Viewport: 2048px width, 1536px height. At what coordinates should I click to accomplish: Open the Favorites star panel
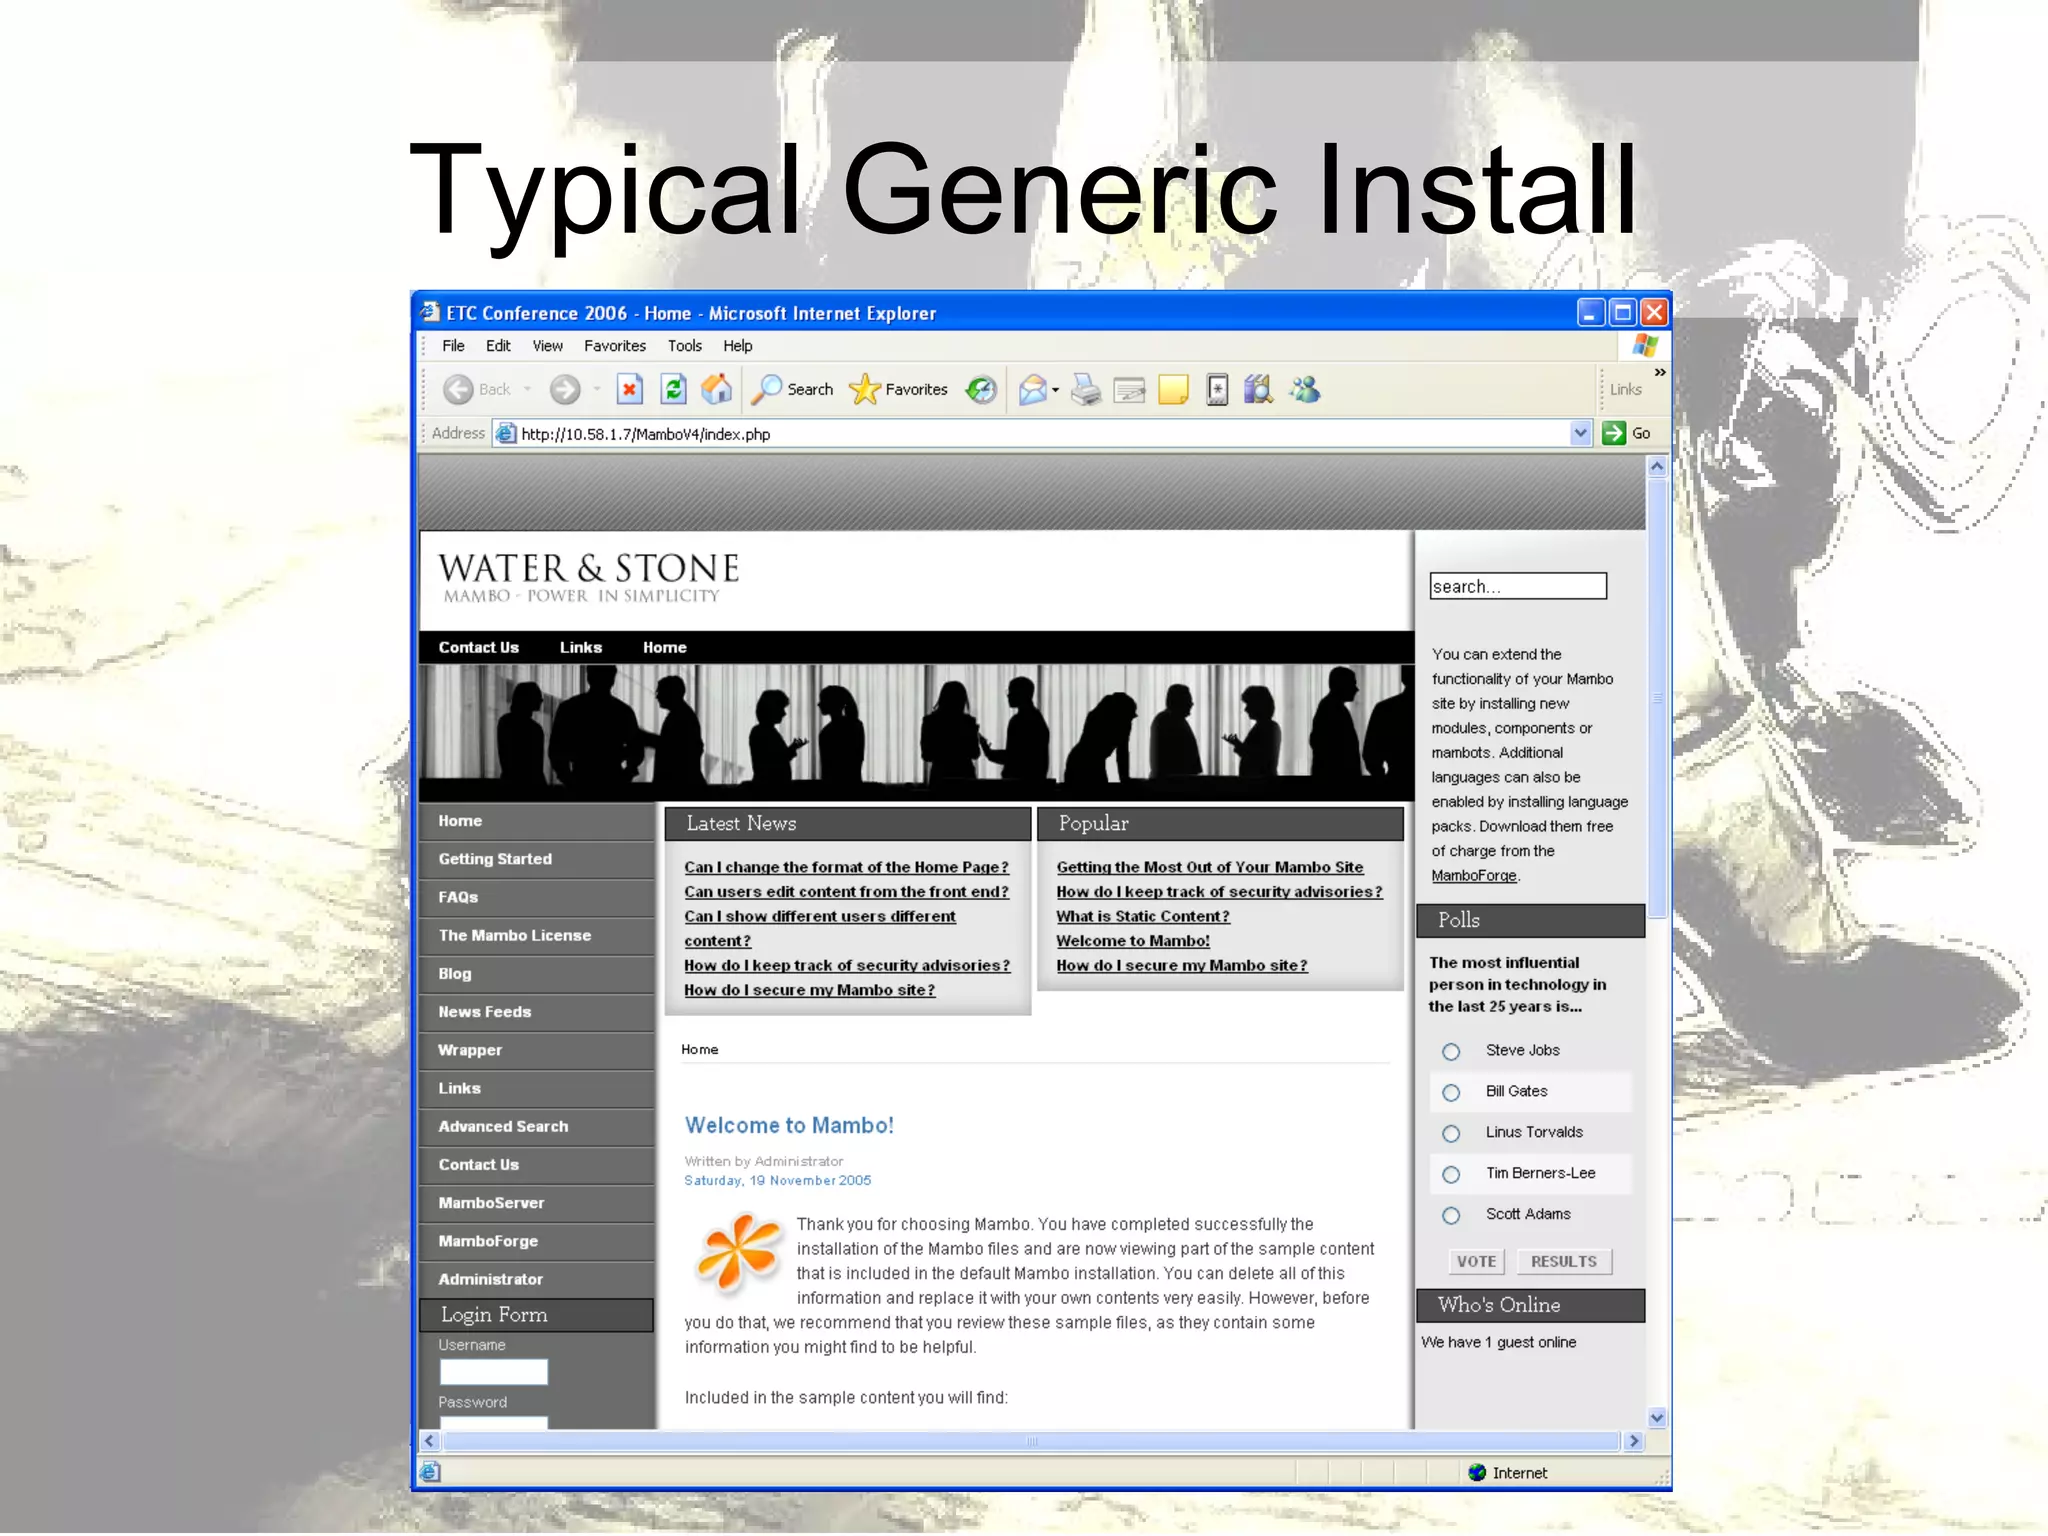coord(898,390)
